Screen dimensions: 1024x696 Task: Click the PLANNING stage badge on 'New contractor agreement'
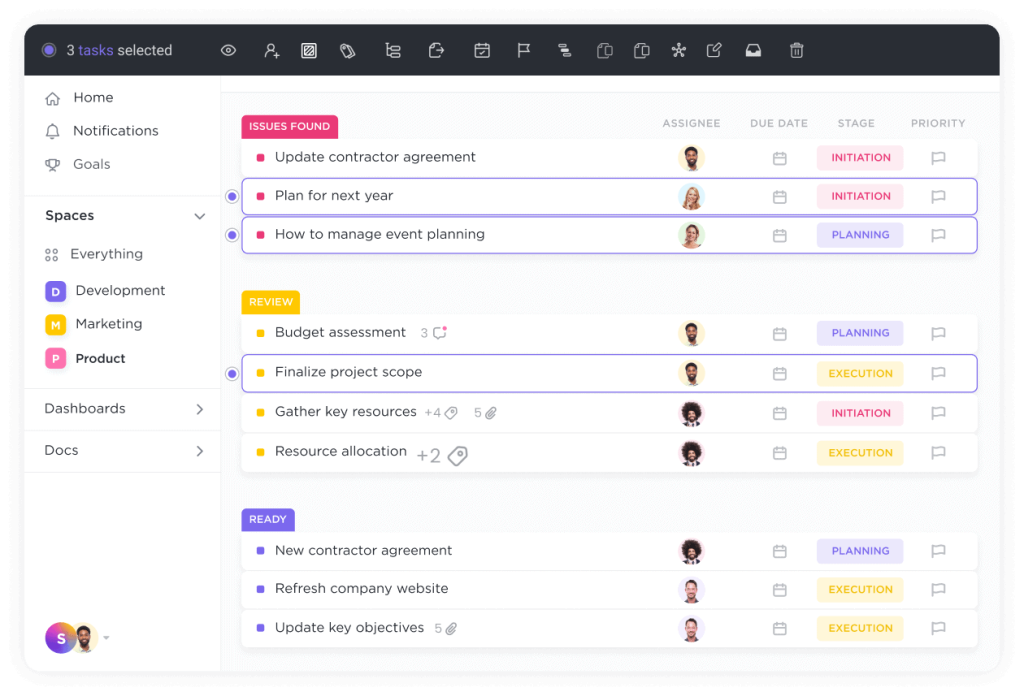click(860, 551)
